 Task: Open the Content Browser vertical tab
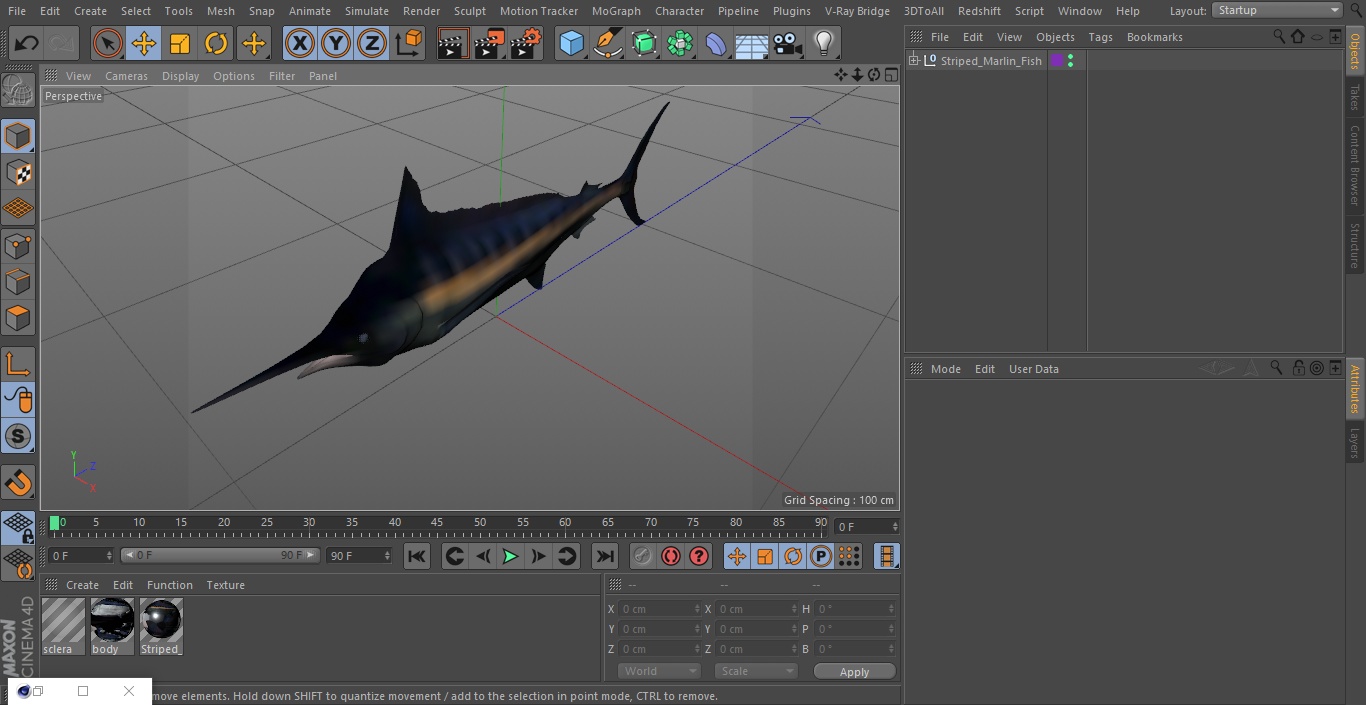[1355, 164]
